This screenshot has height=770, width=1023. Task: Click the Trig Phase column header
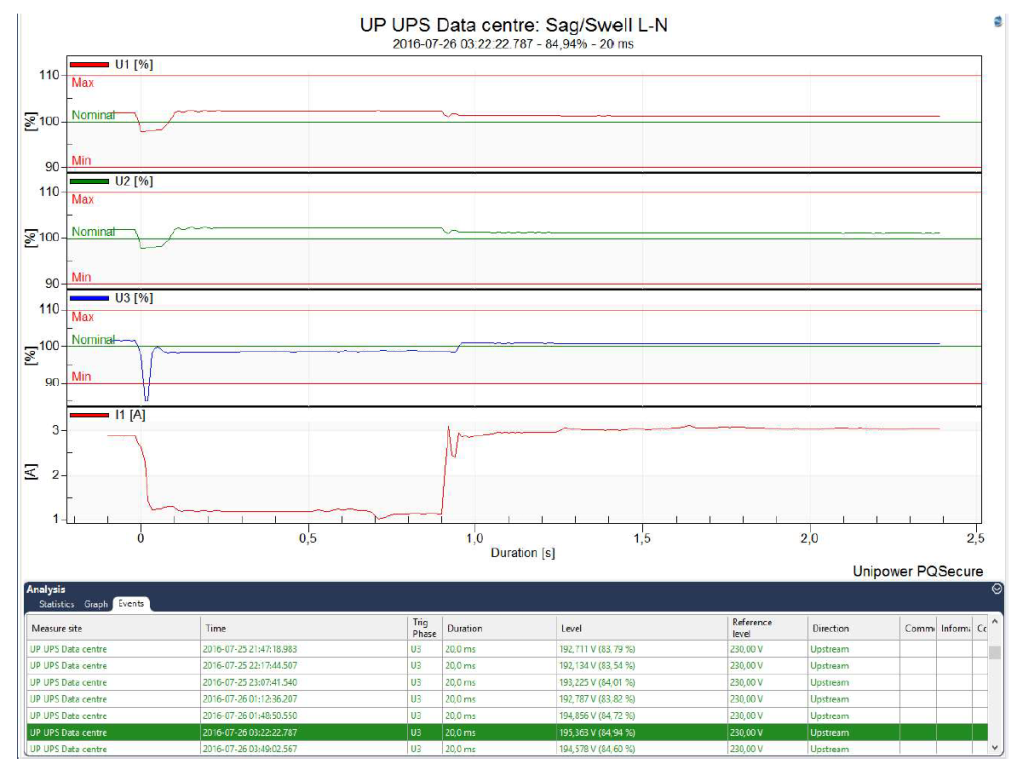pos(425,628)
